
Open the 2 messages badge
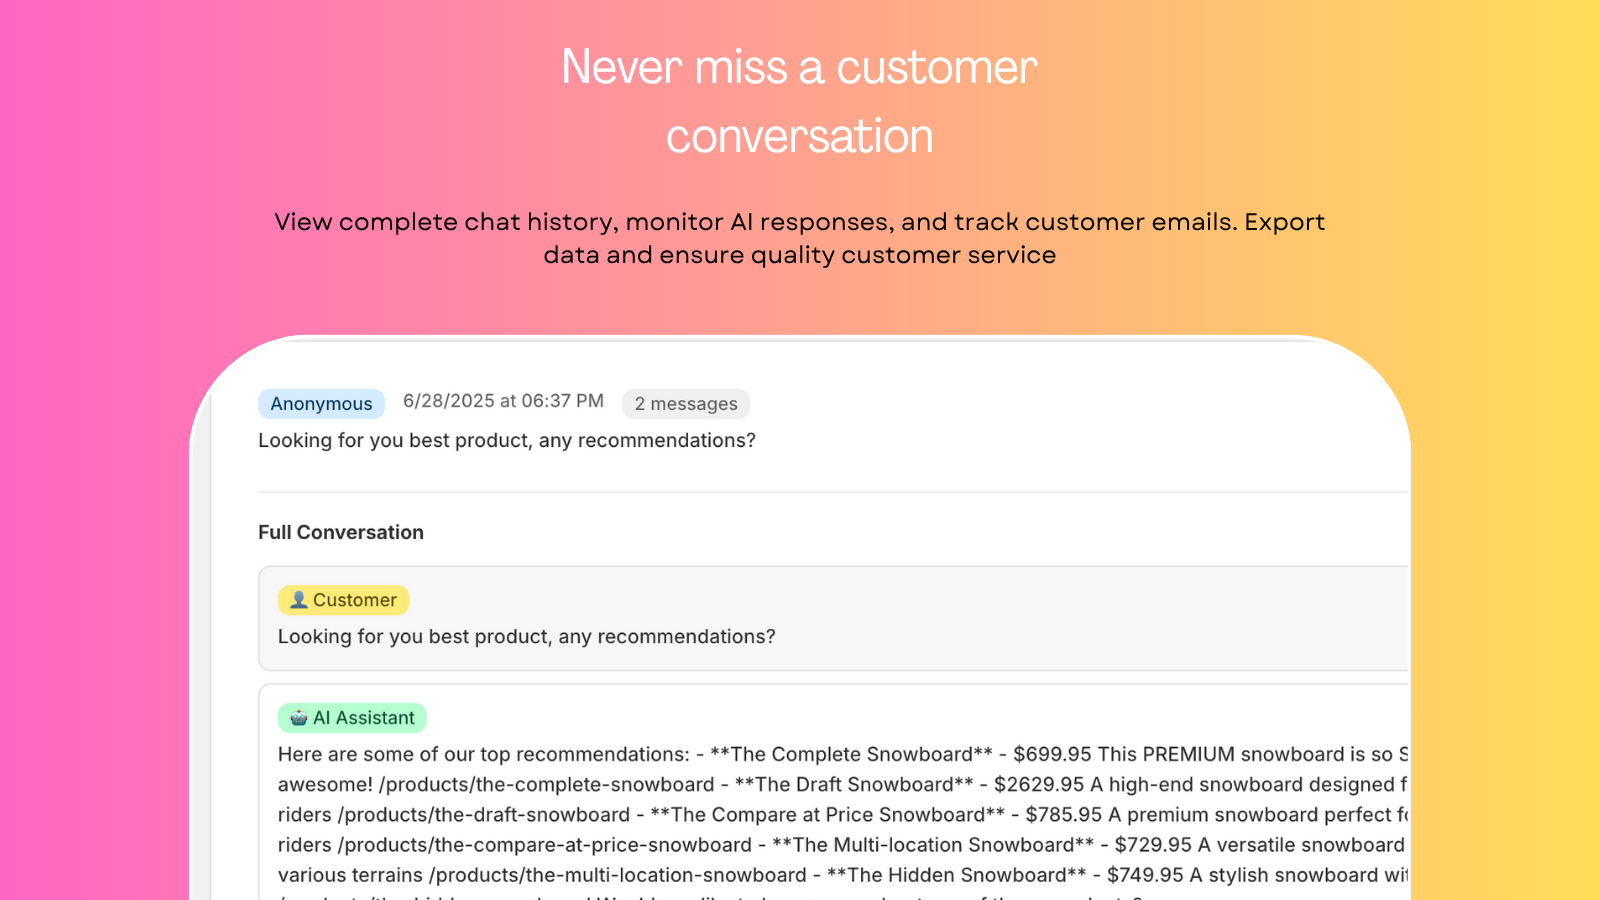[x=686, y=404]
